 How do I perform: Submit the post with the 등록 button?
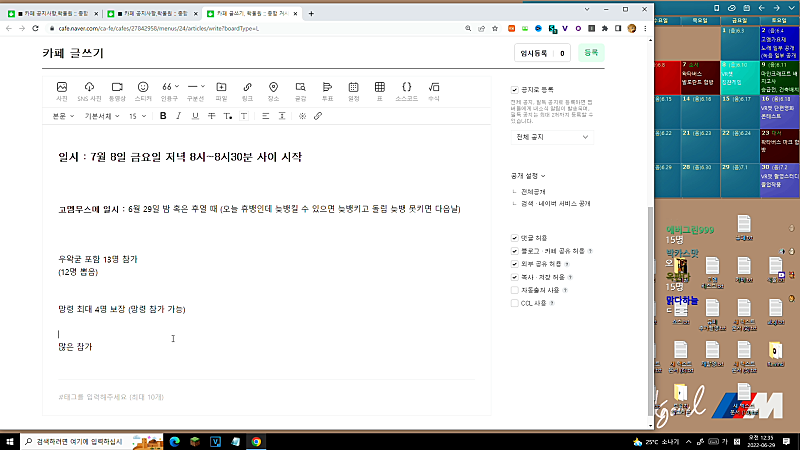coord(591,53)
